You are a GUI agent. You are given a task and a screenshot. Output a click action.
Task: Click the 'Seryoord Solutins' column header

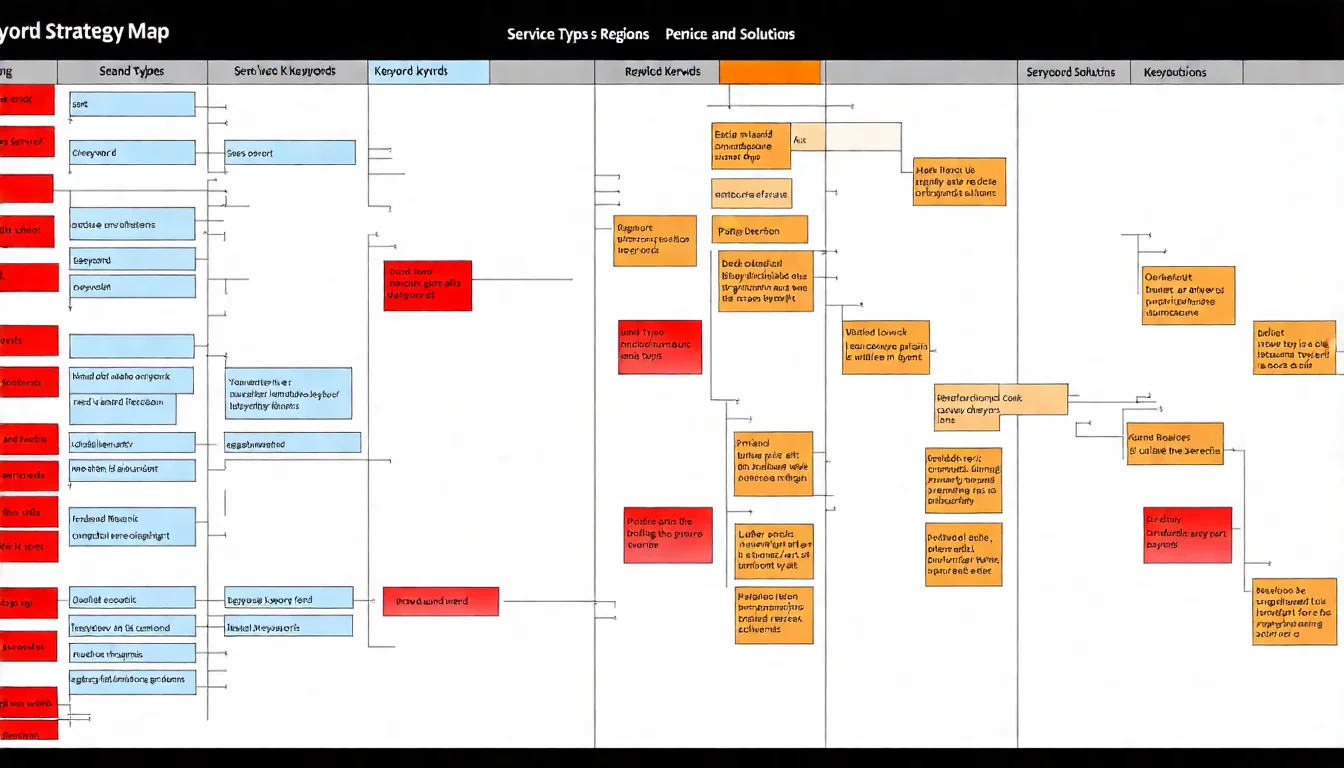[x=1073, y=72]
